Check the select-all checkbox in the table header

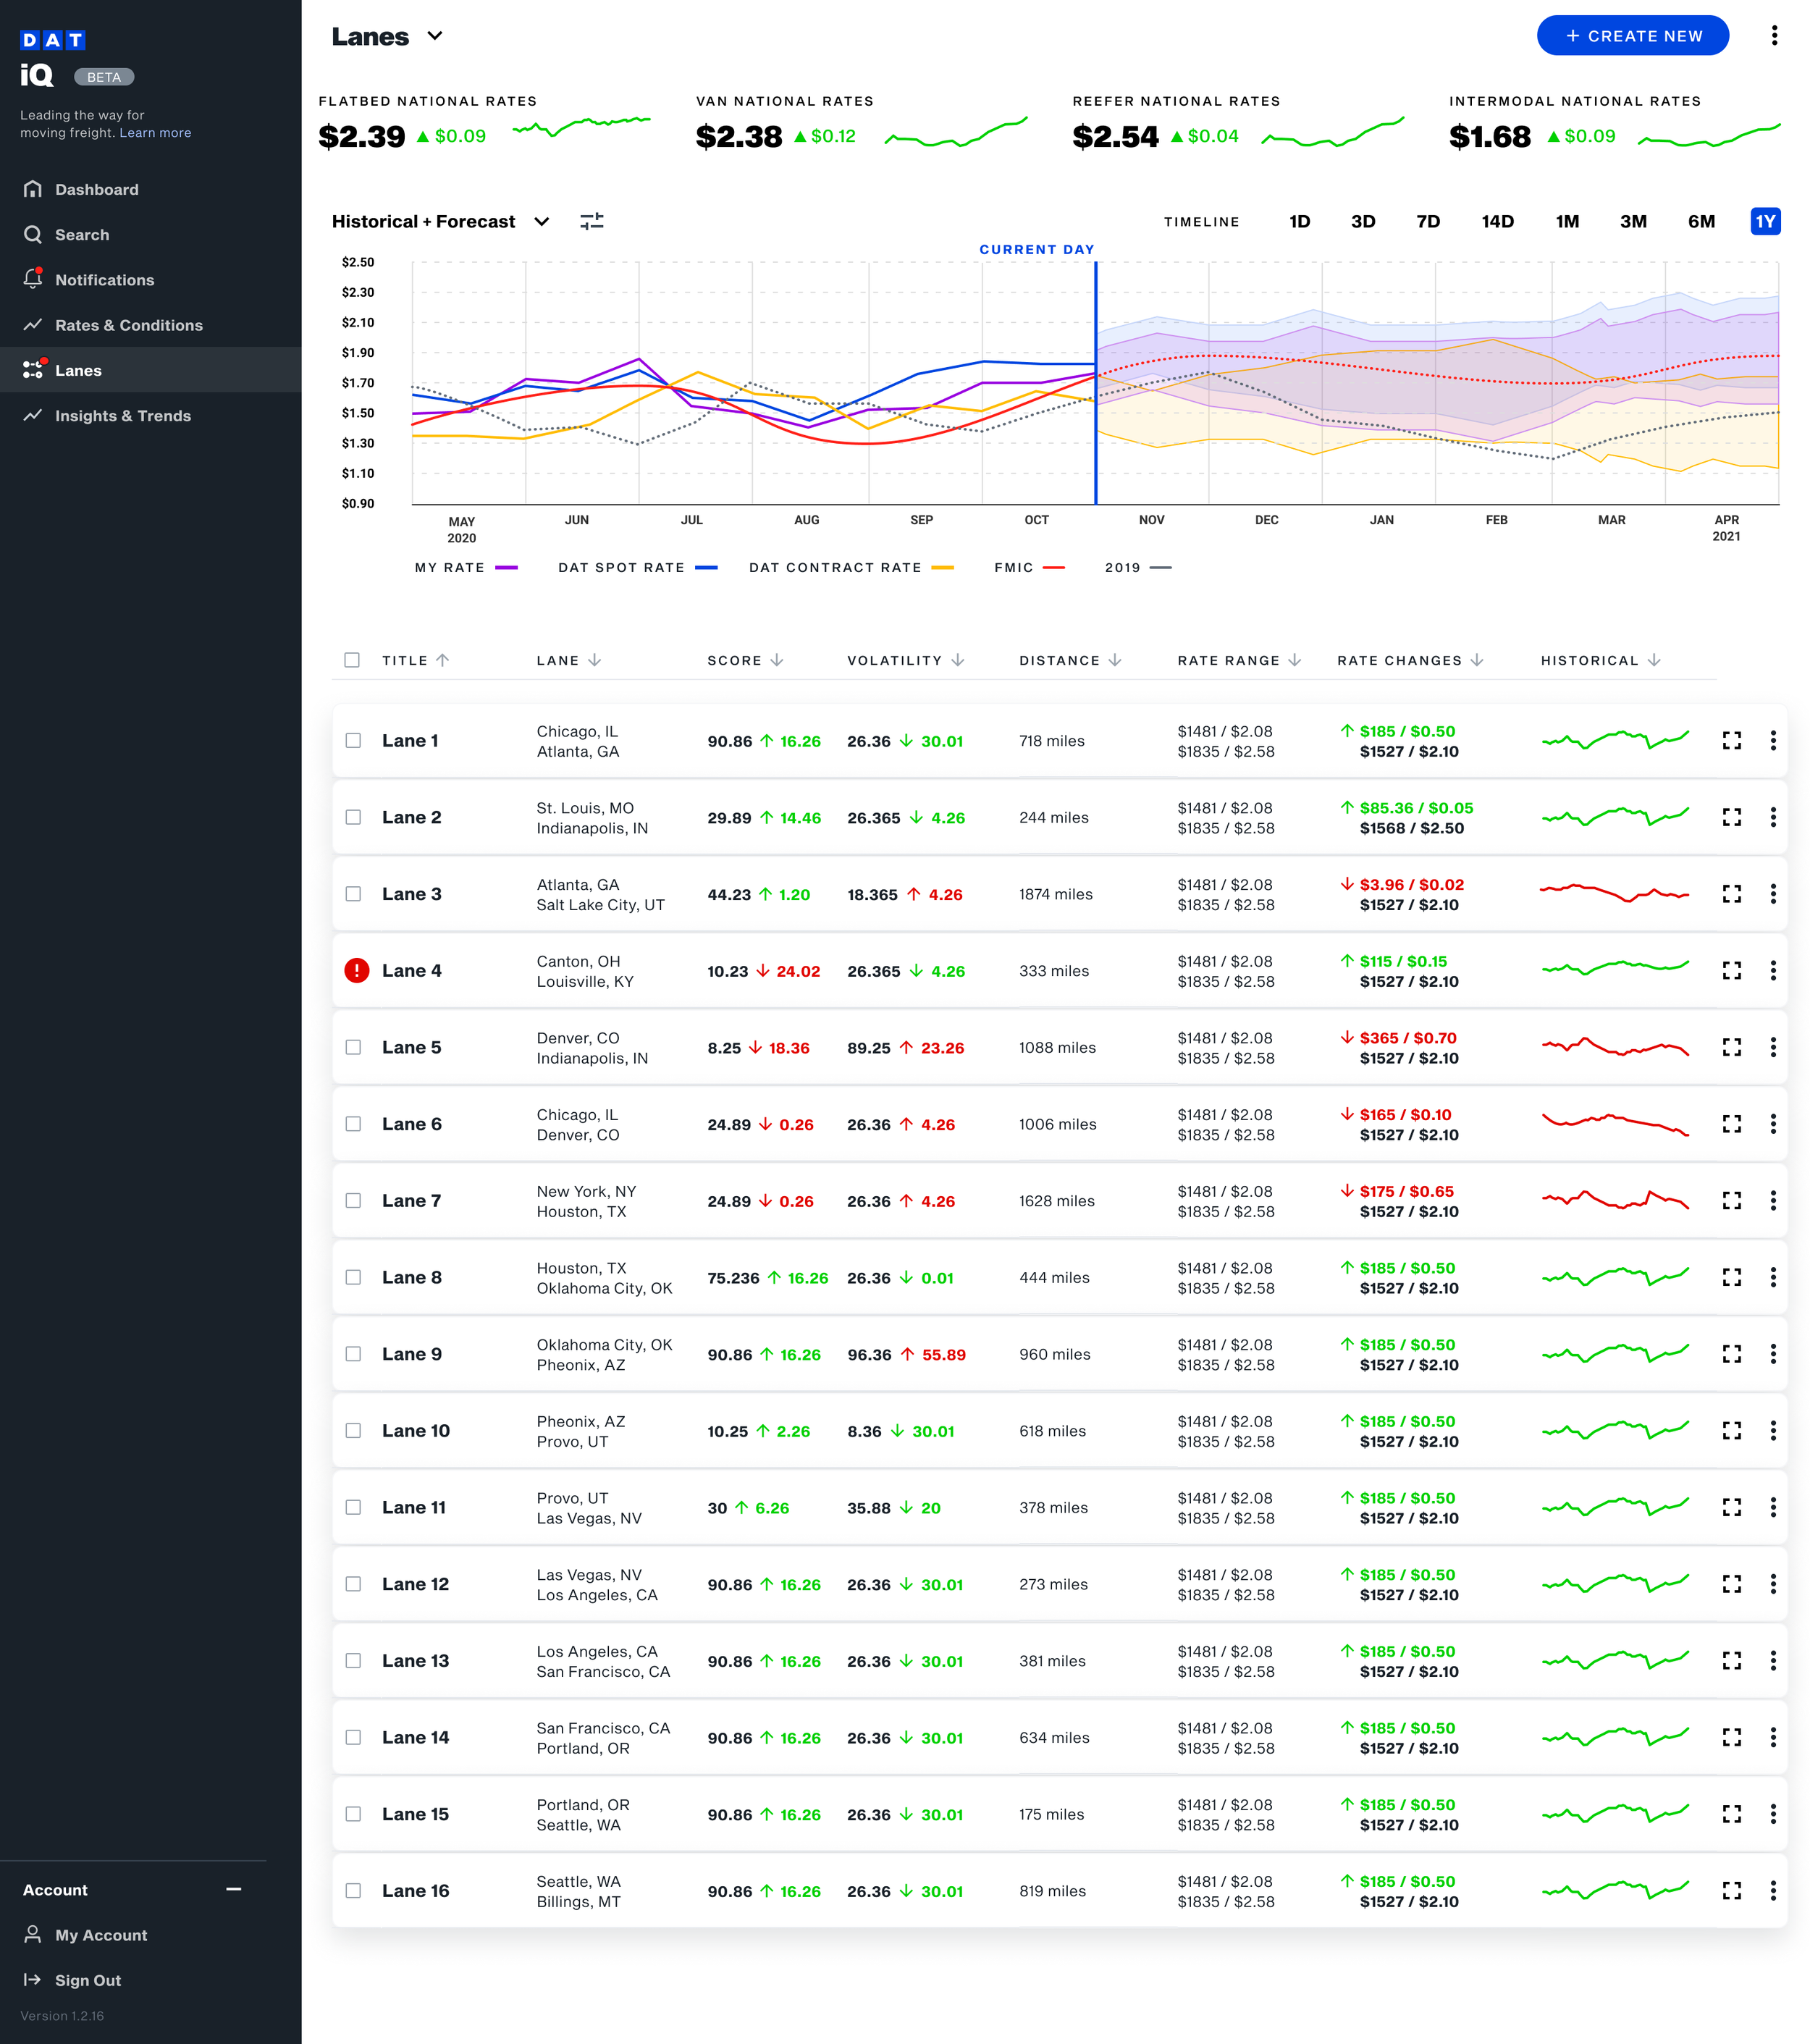(x=353, y=660)
